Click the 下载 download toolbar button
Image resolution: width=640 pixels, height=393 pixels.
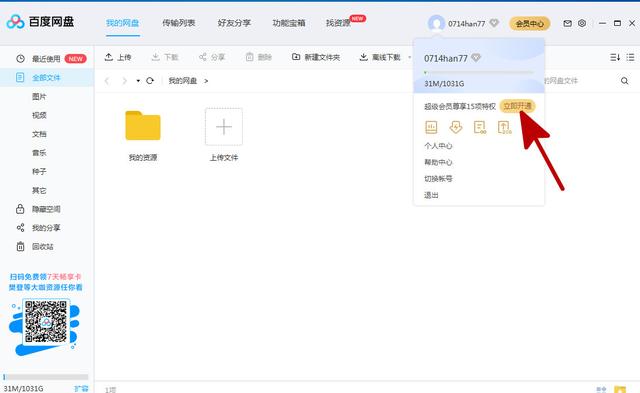coord(165,57)
